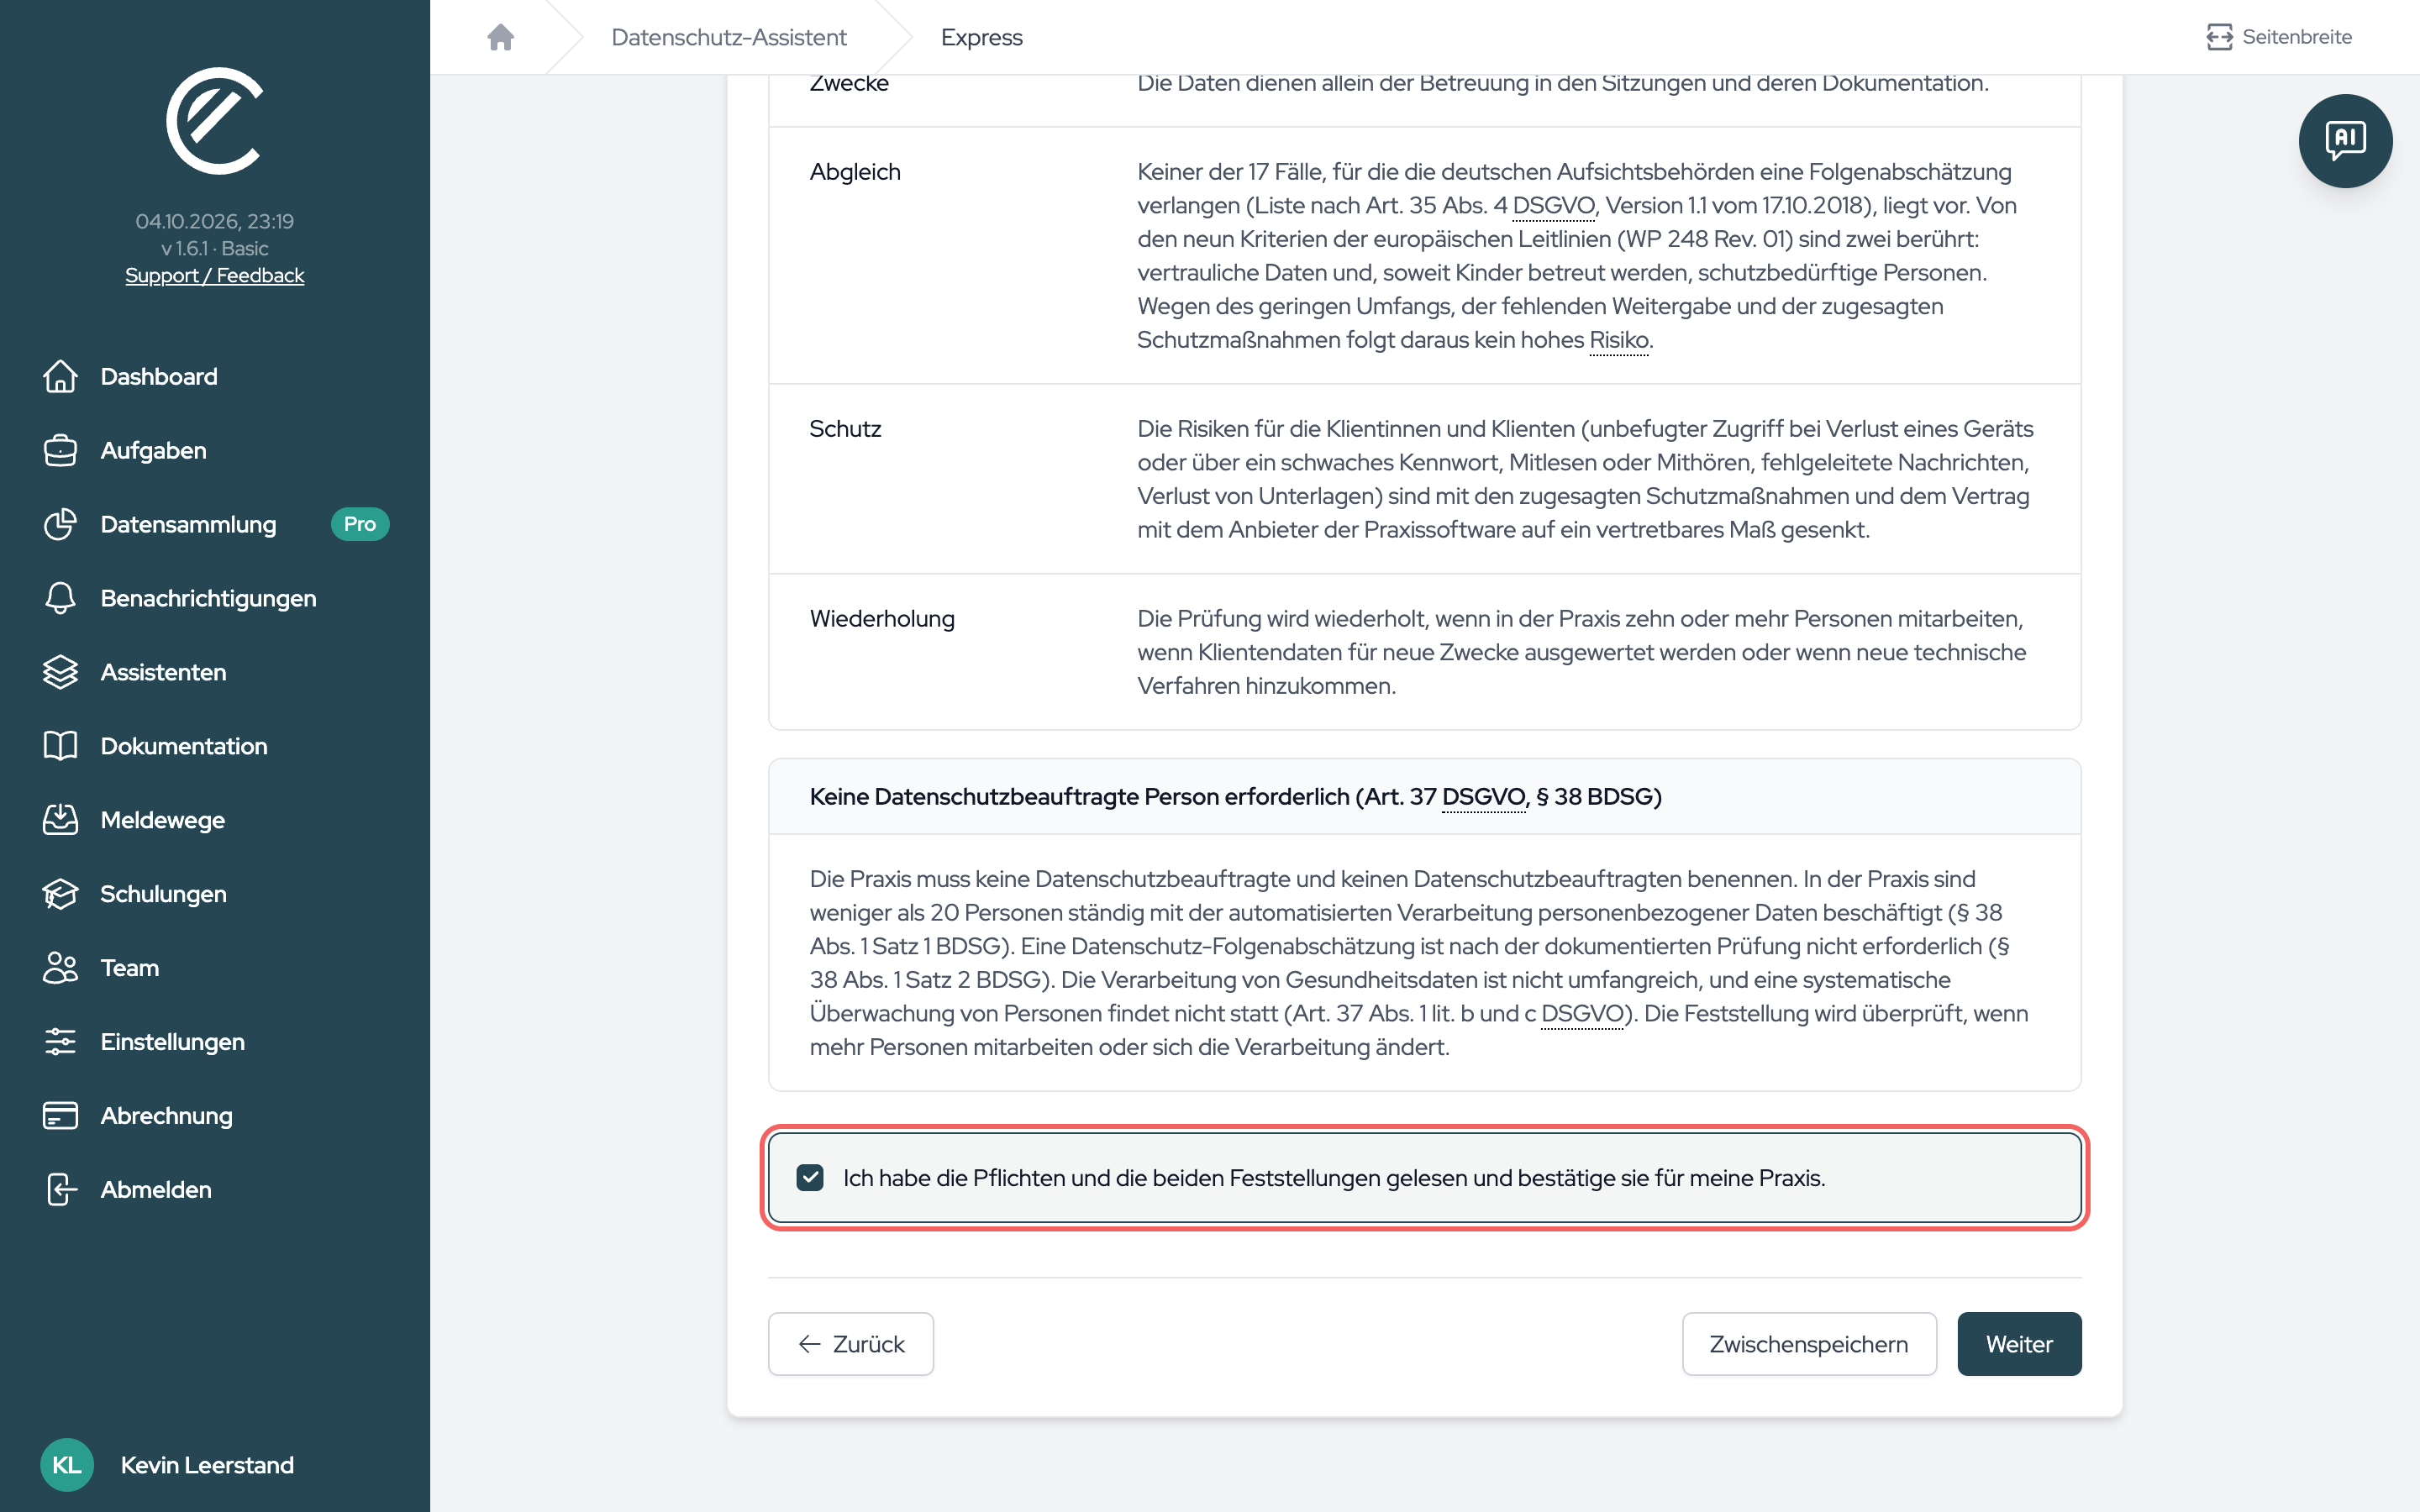
Task: Open the KL user avatar
Action: pyautogui.click(x=67, y=1465)
